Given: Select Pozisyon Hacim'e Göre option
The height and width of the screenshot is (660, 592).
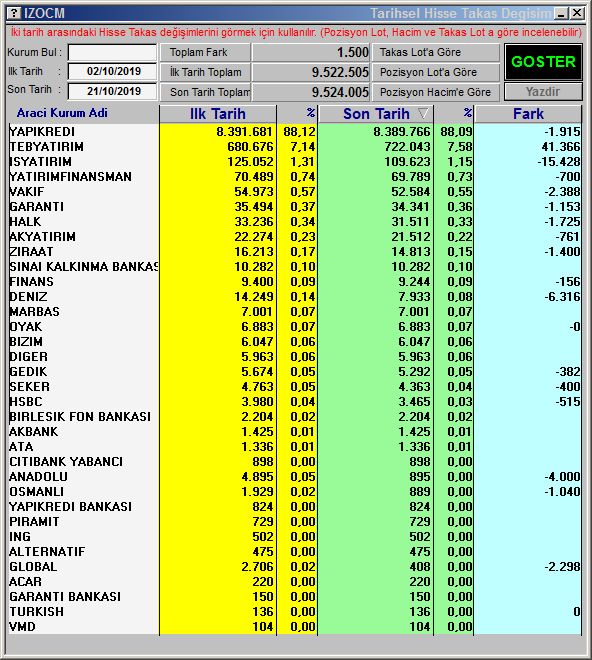Looking at the screenshot, I should click(435, 92).
